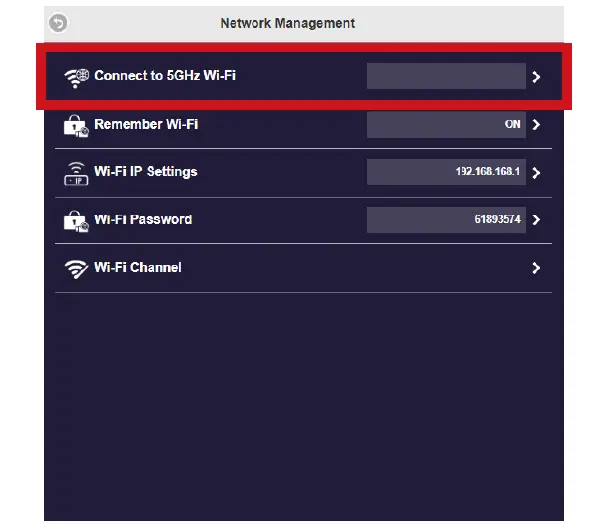
Task: Click the Wi-Fi Password lock icon
Action: point(76,220)
